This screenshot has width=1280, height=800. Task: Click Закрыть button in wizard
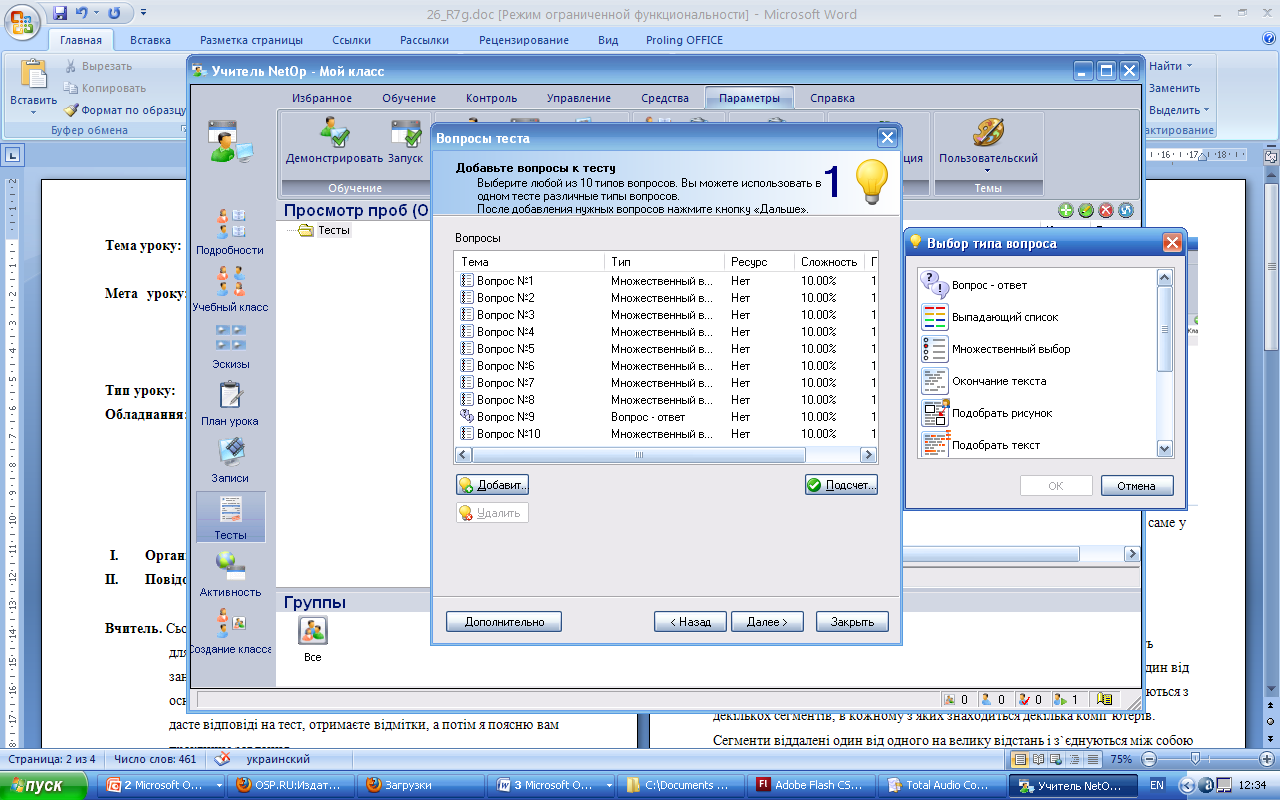[x=852, y=622]
